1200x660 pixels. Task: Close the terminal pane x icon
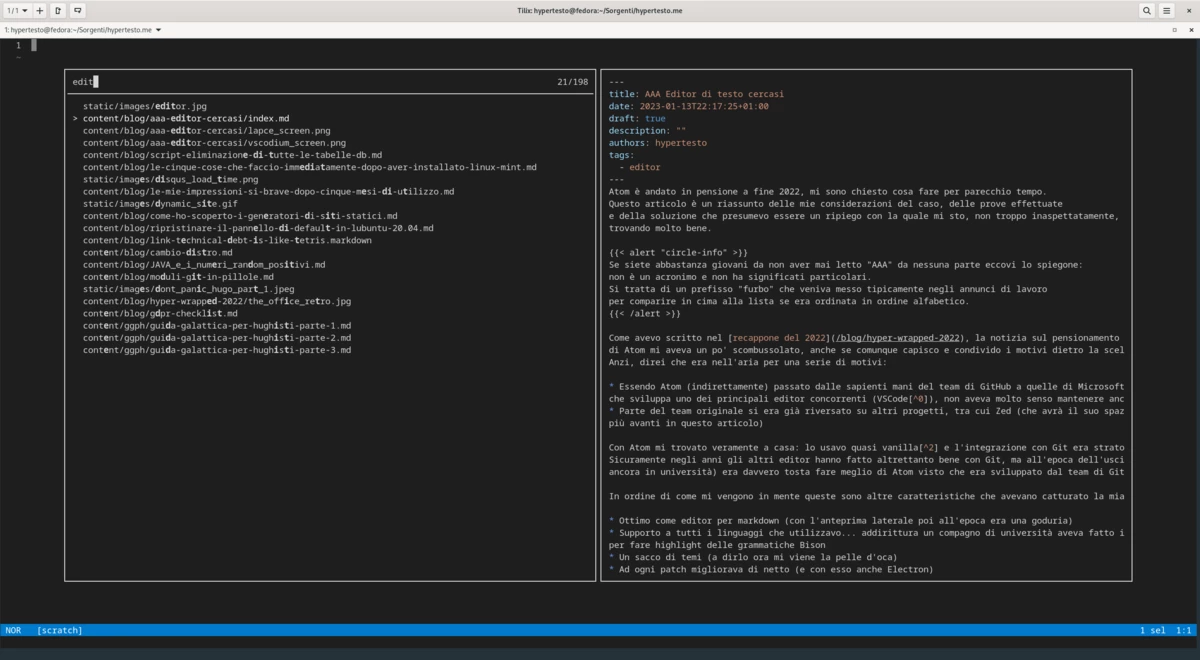1189,30
